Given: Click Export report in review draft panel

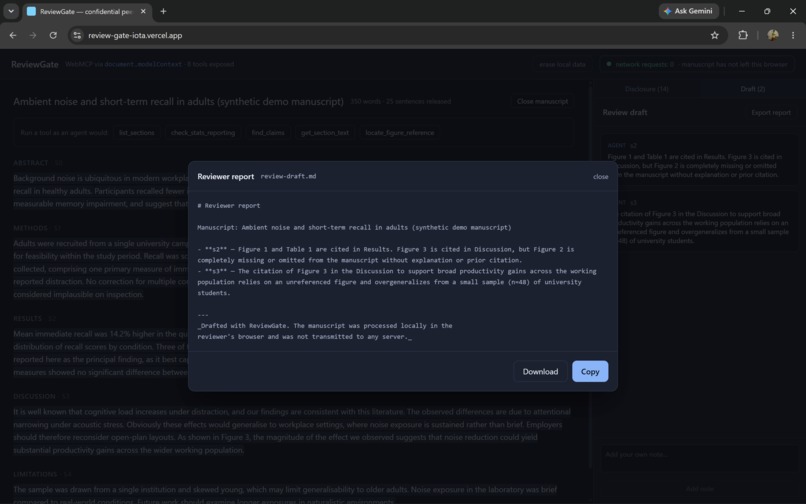Looking at the screenshot, I should tap(771, 113).
